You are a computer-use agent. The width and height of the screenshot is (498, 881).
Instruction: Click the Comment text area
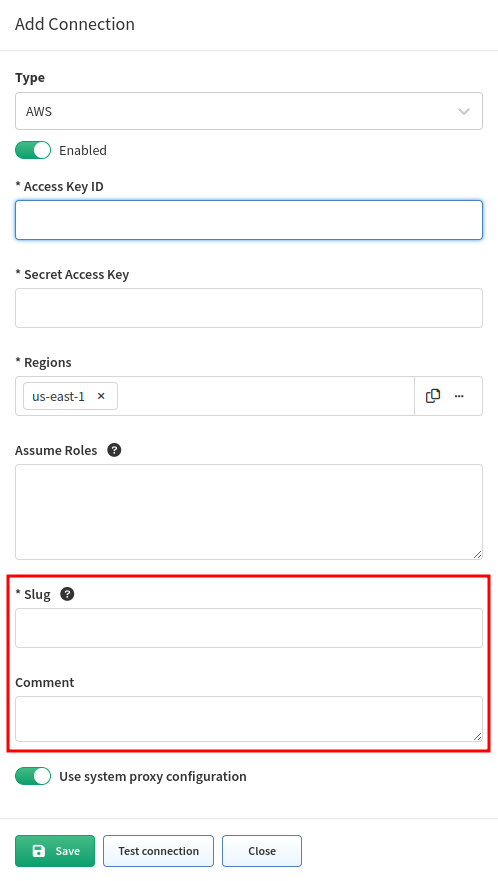(x=249, y=719)
